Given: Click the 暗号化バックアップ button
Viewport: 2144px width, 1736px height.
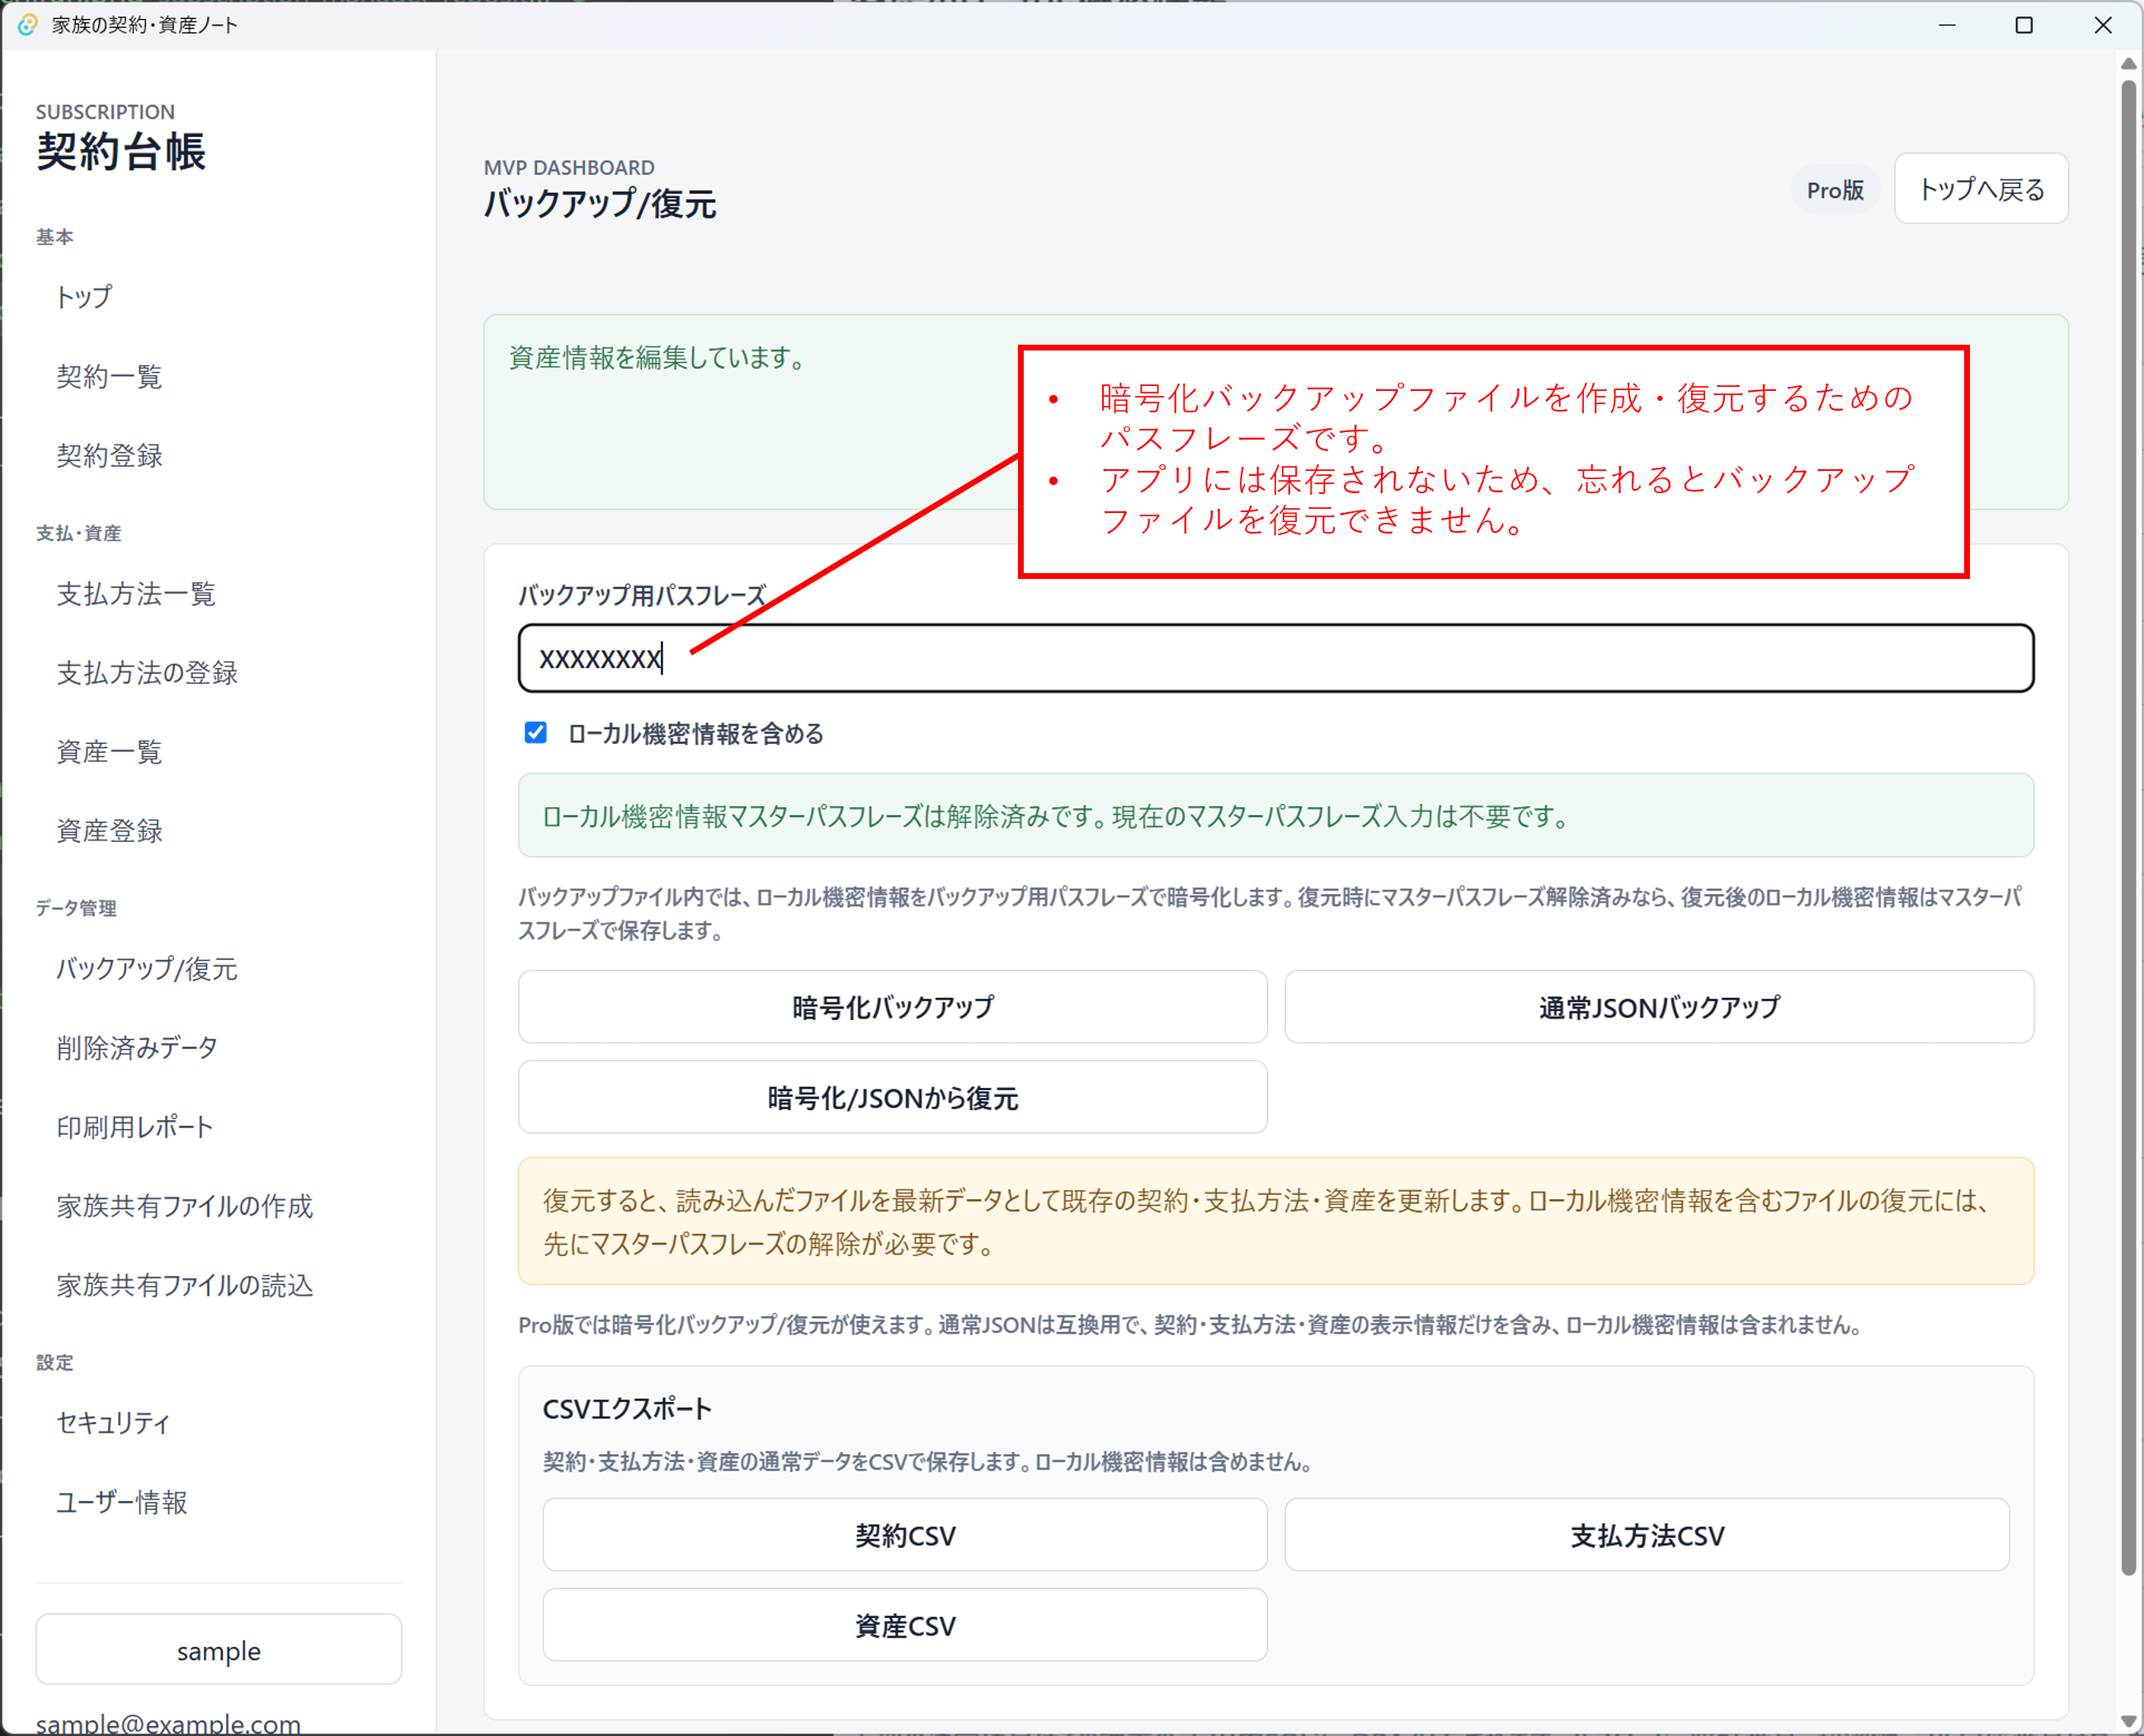Looking at the screenshot, I should (x=893, y=1007).
